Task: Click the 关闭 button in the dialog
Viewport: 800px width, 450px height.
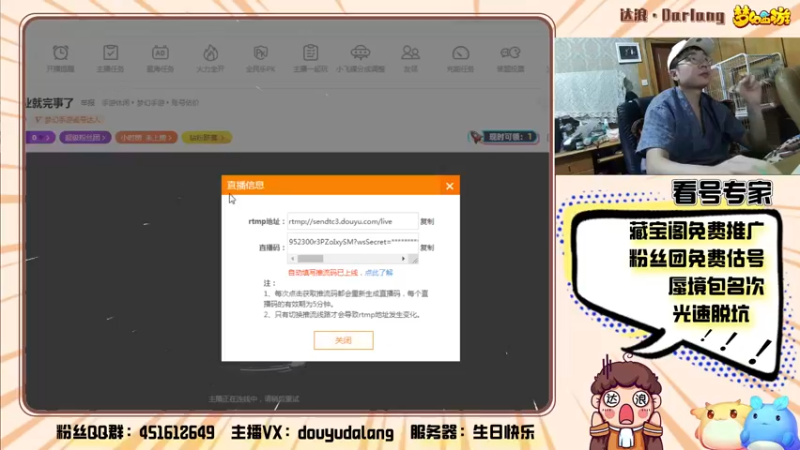Action: coord(343,340)
